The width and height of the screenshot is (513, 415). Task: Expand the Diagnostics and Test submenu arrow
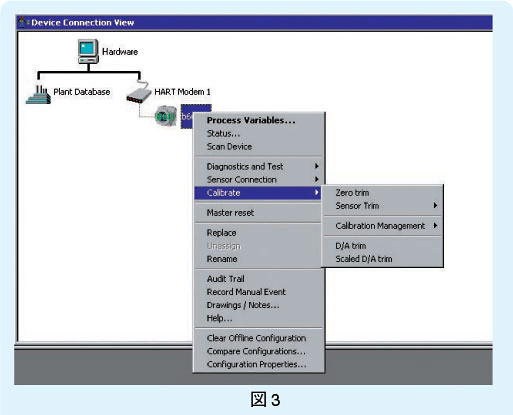point(316,166)
